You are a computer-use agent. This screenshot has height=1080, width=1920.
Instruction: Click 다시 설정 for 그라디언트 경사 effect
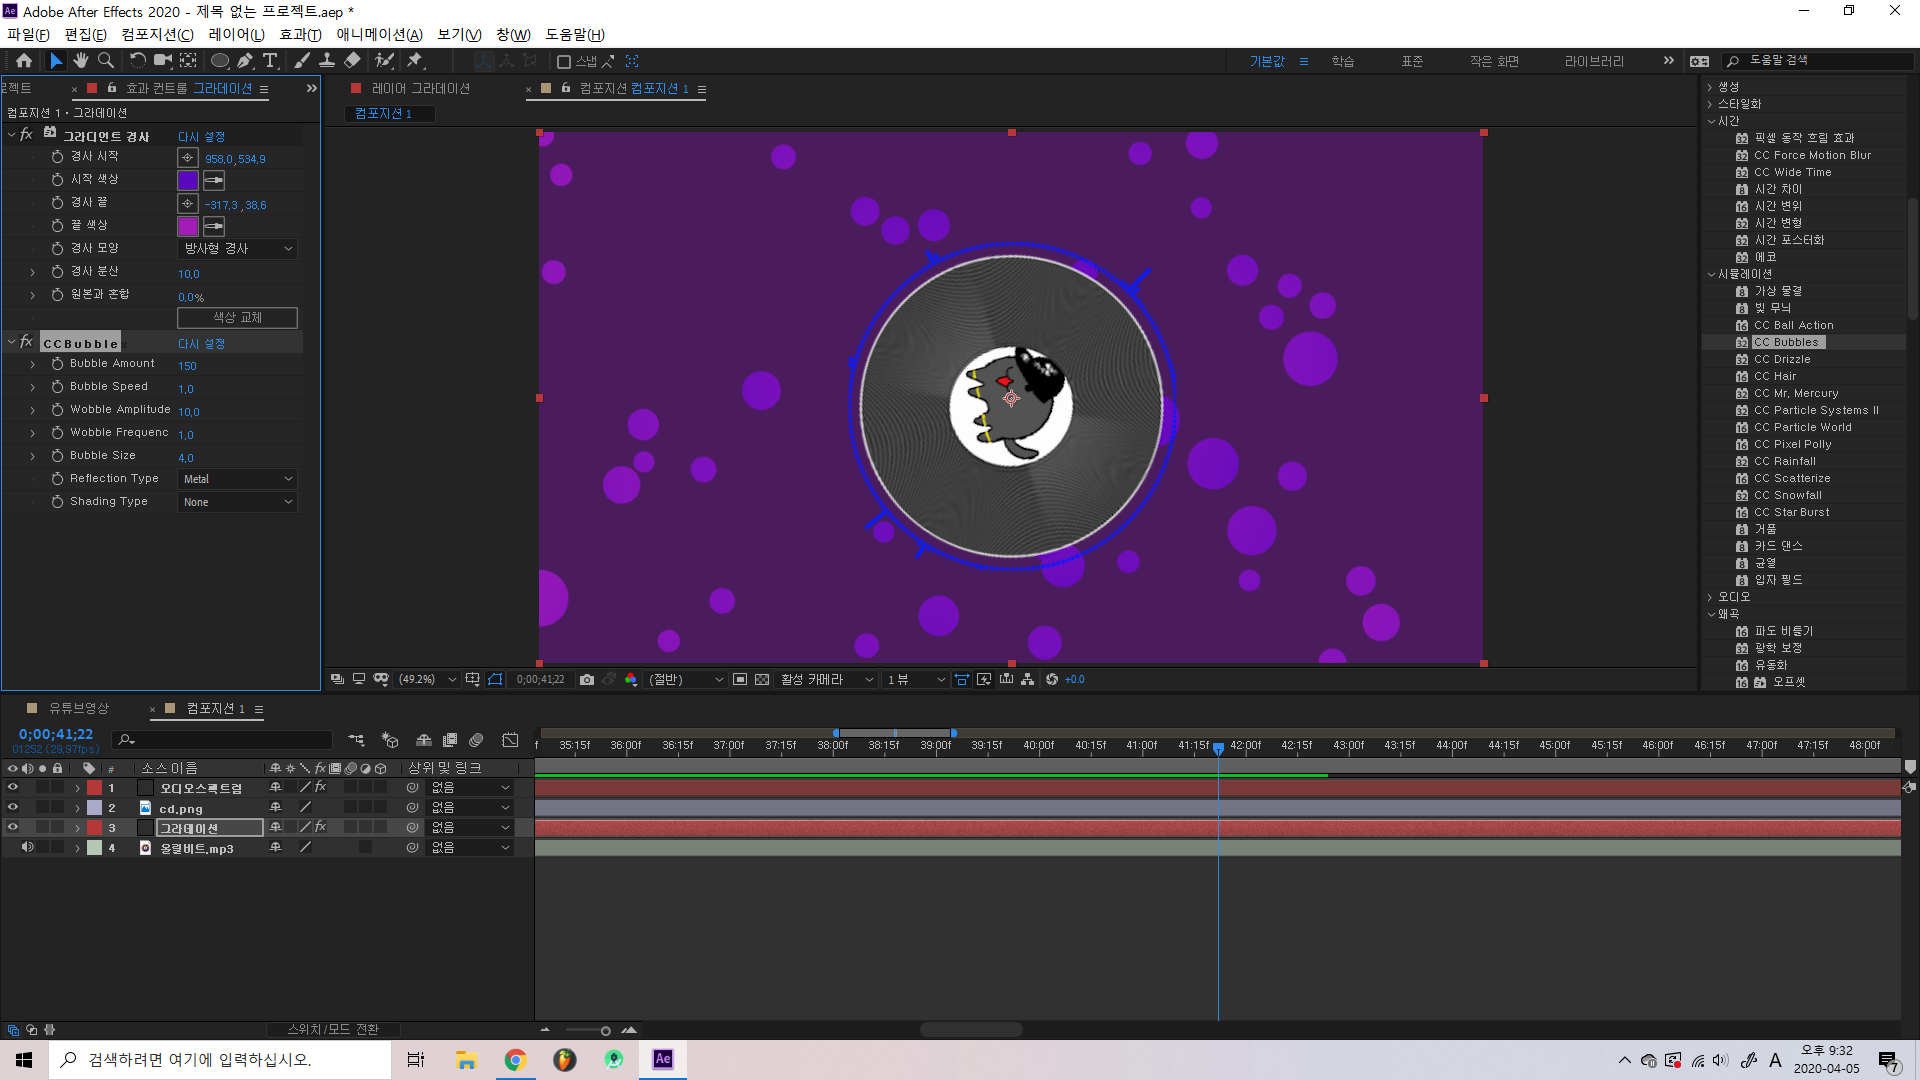pos(201,136)
